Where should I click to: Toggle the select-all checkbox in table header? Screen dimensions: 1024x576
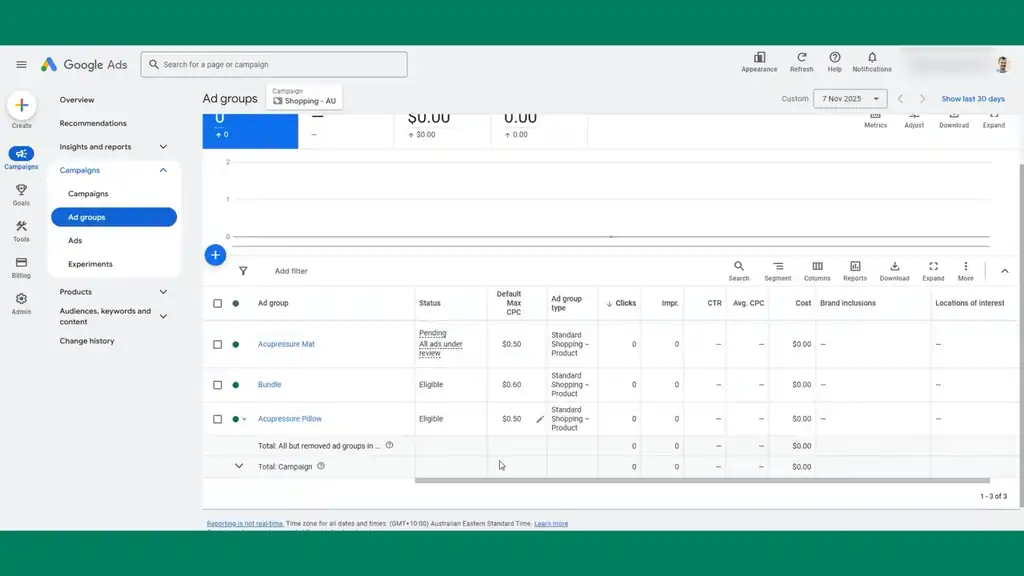(x=217, y=303)
